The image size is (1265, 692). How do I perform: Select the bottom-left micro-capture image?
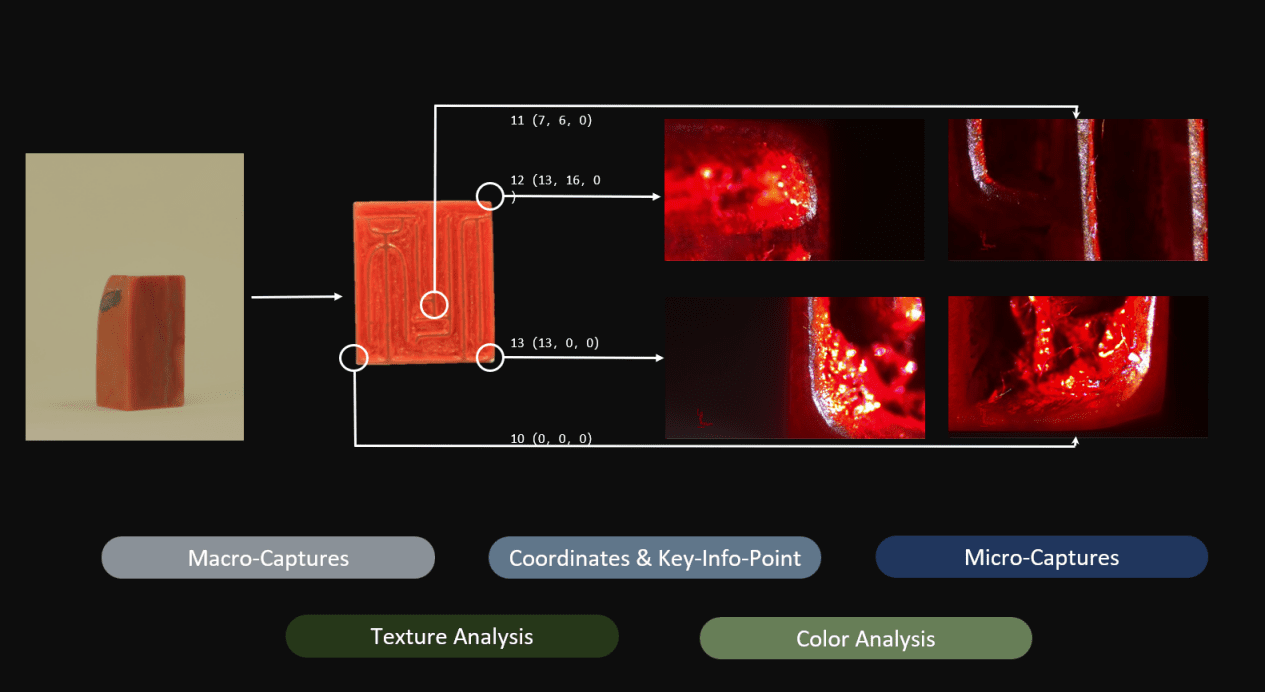pyautogui.click(x=794, y=367)
